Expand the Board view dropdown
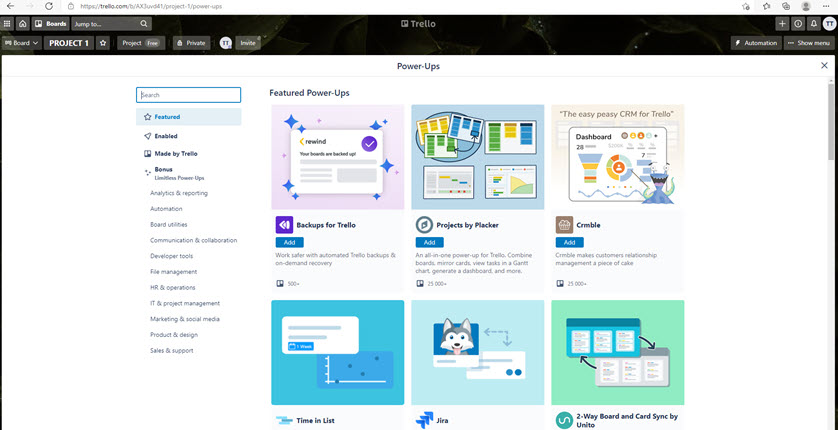 click(21, 43)
